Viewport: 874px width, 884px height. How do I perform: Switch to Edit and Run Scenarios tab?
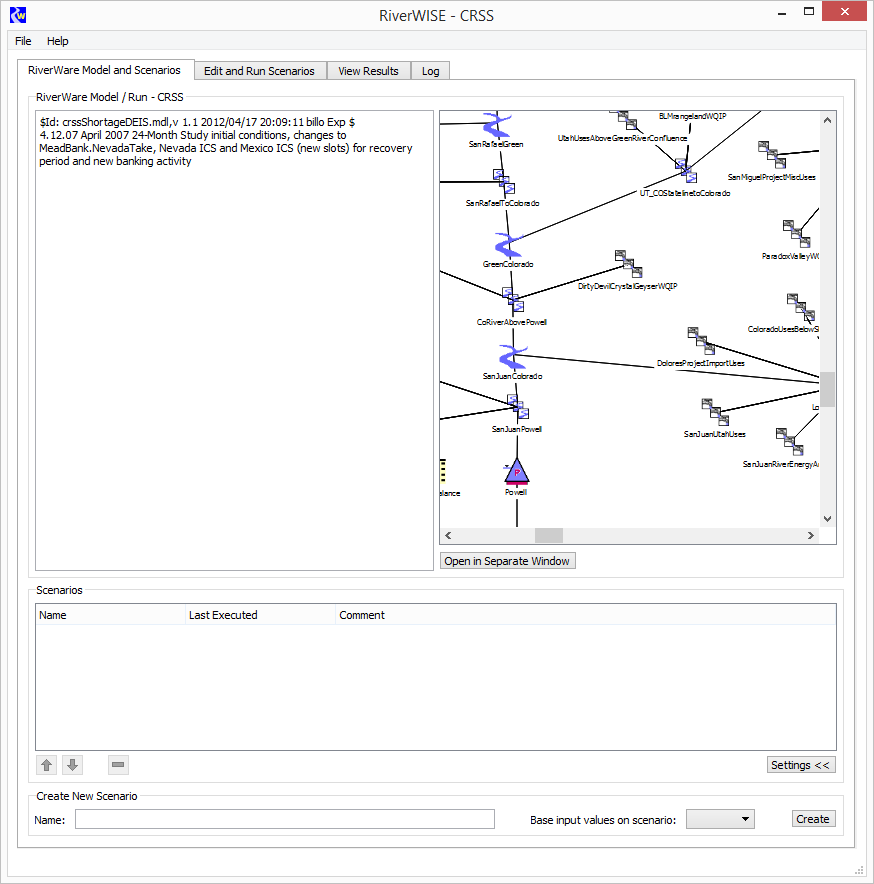(x=259, y=71)
